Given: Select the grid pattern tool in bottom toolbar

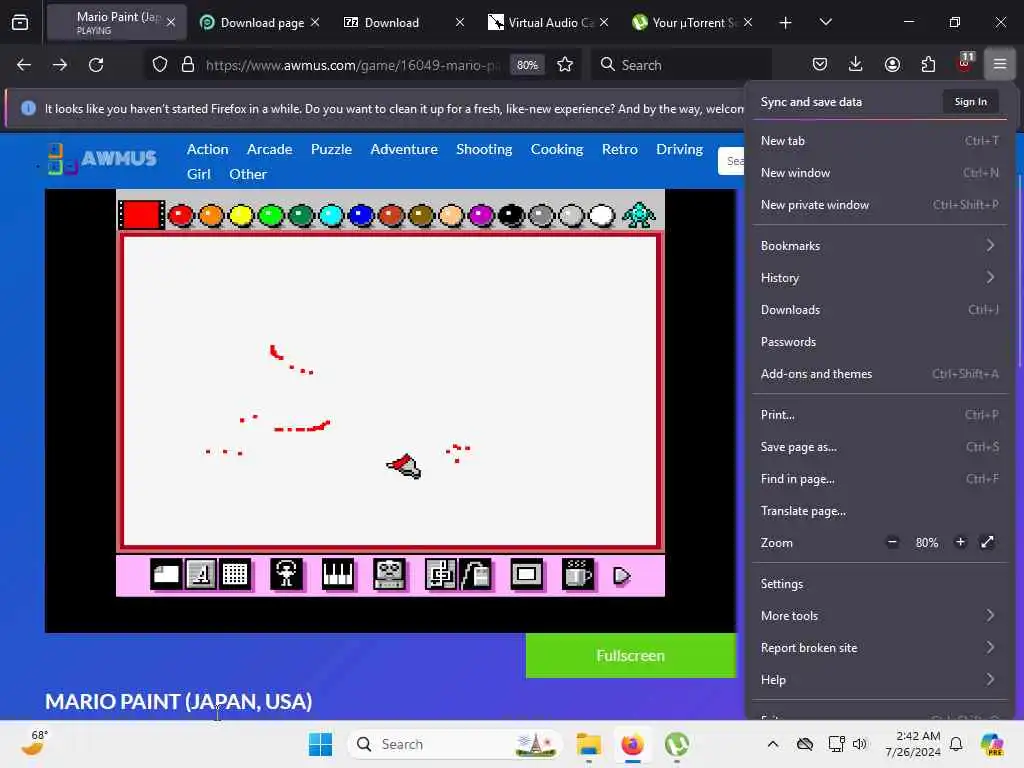Looking at the screenshot, I should pyautogui.click(x=235, y=575).
